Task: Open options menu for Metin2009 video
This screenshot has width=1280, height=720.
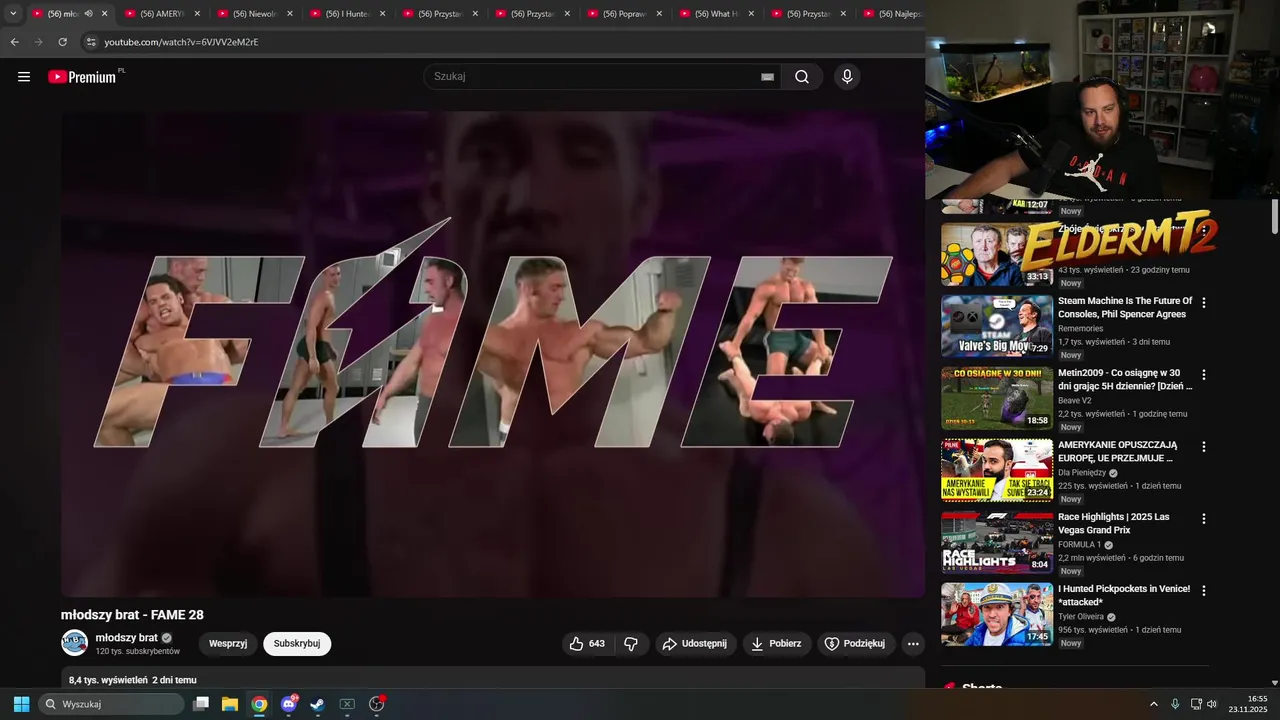Action: [x=1204, y=375]
